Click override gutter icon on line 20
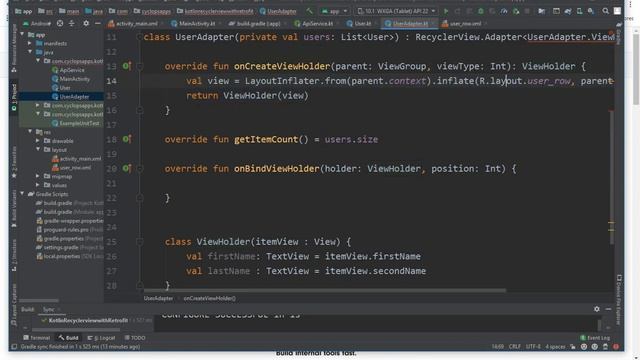 pos(127,168)
